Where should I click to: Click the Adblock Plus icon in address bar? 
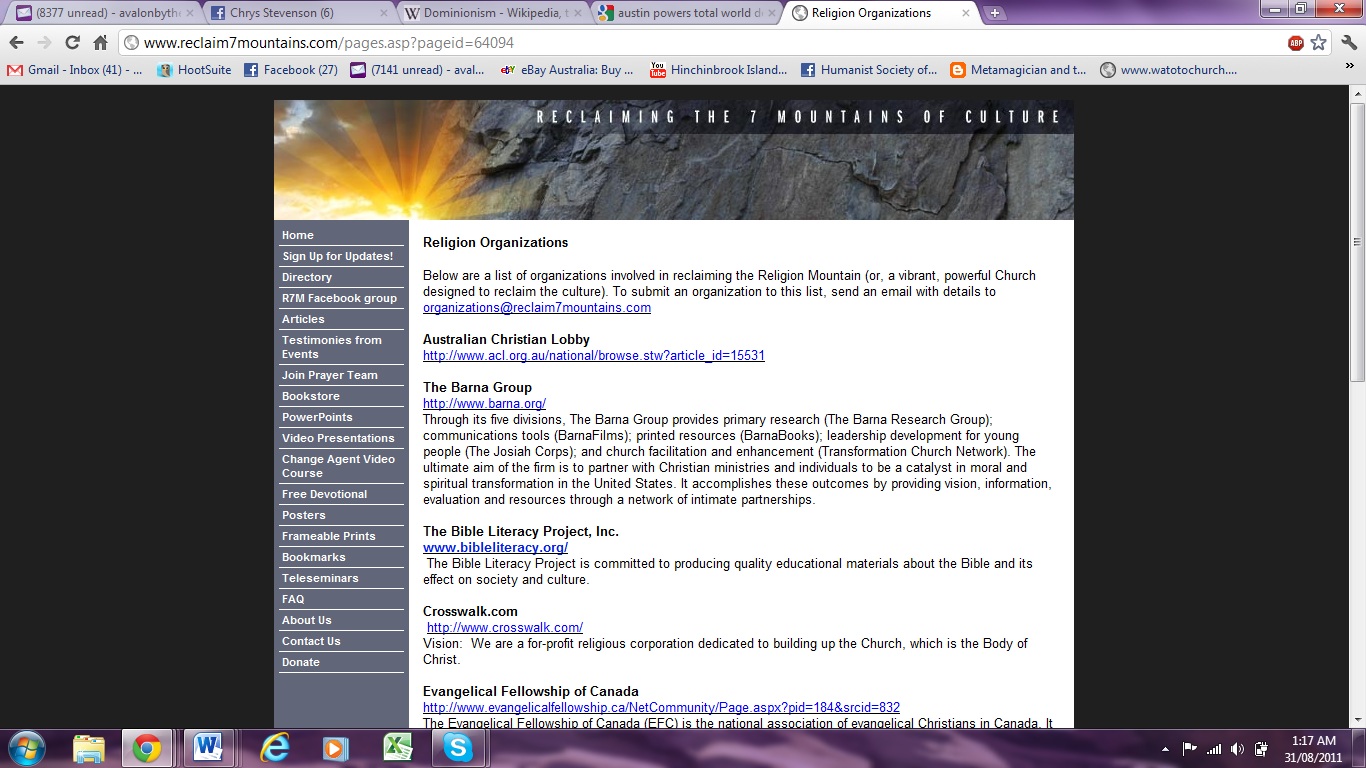point(1296,43)
